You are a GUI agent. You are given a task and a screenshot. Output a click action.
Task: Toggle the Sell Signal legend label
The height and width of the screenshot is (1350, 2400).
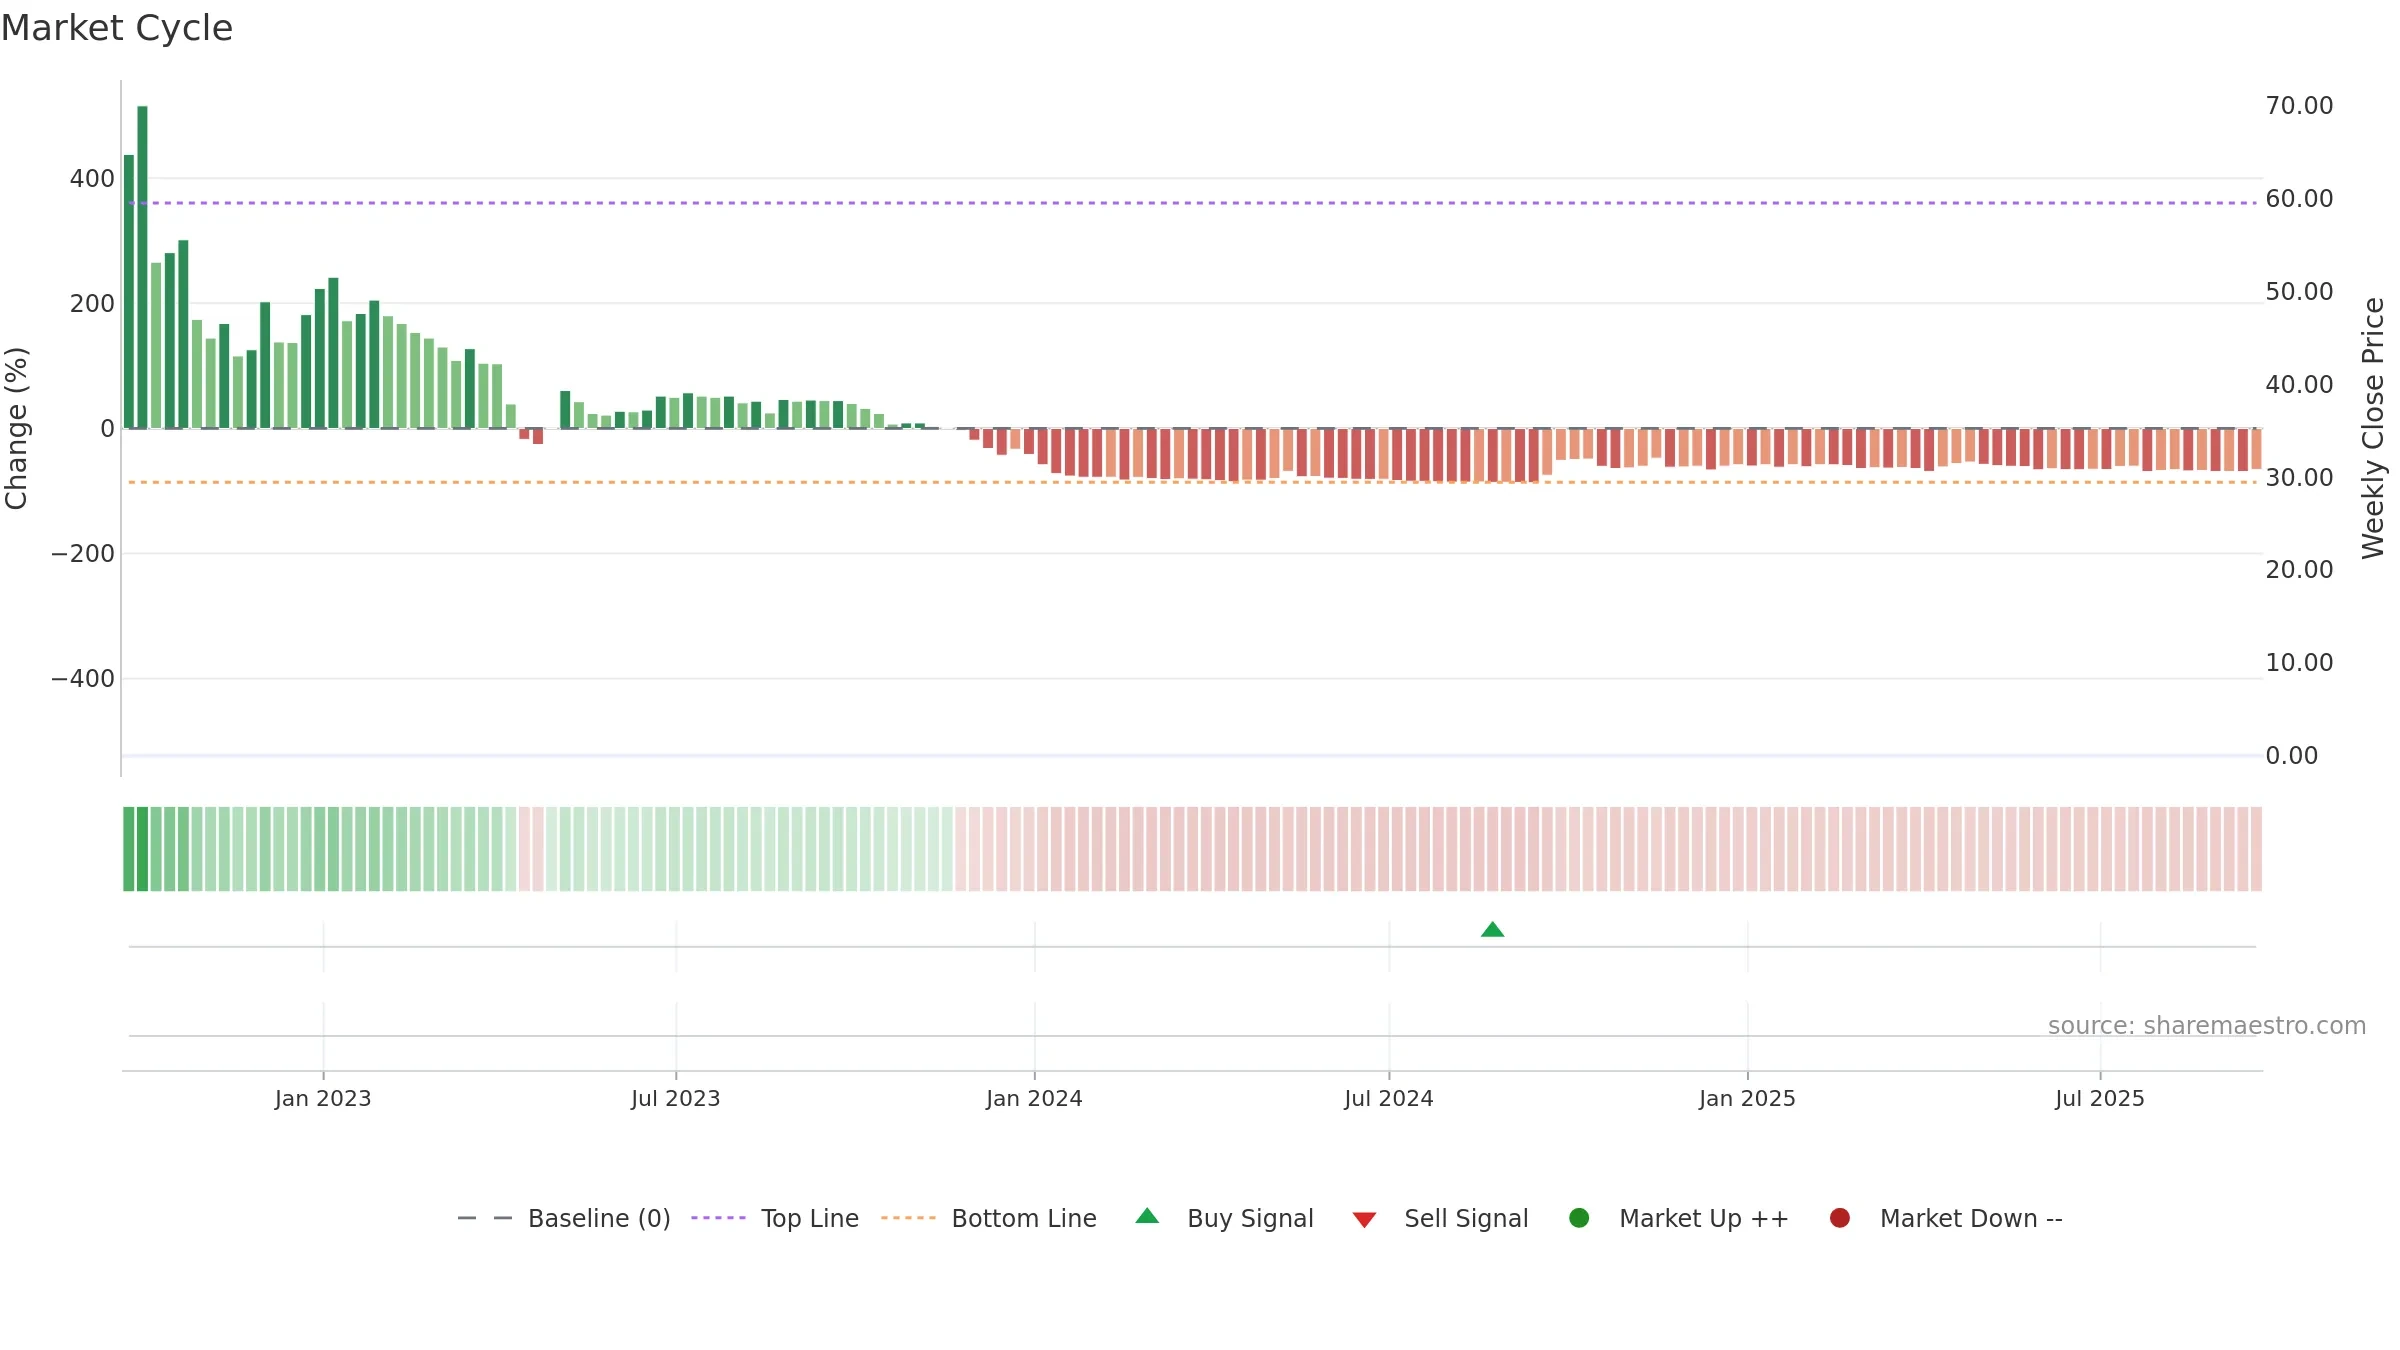point(1466,1219)
